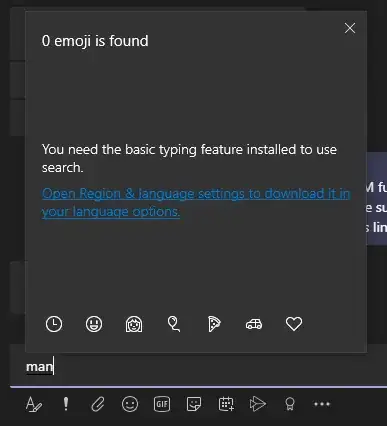Click '0 emoji is found' text
Viewport: 387px width, 426px height.
(95, 41)
